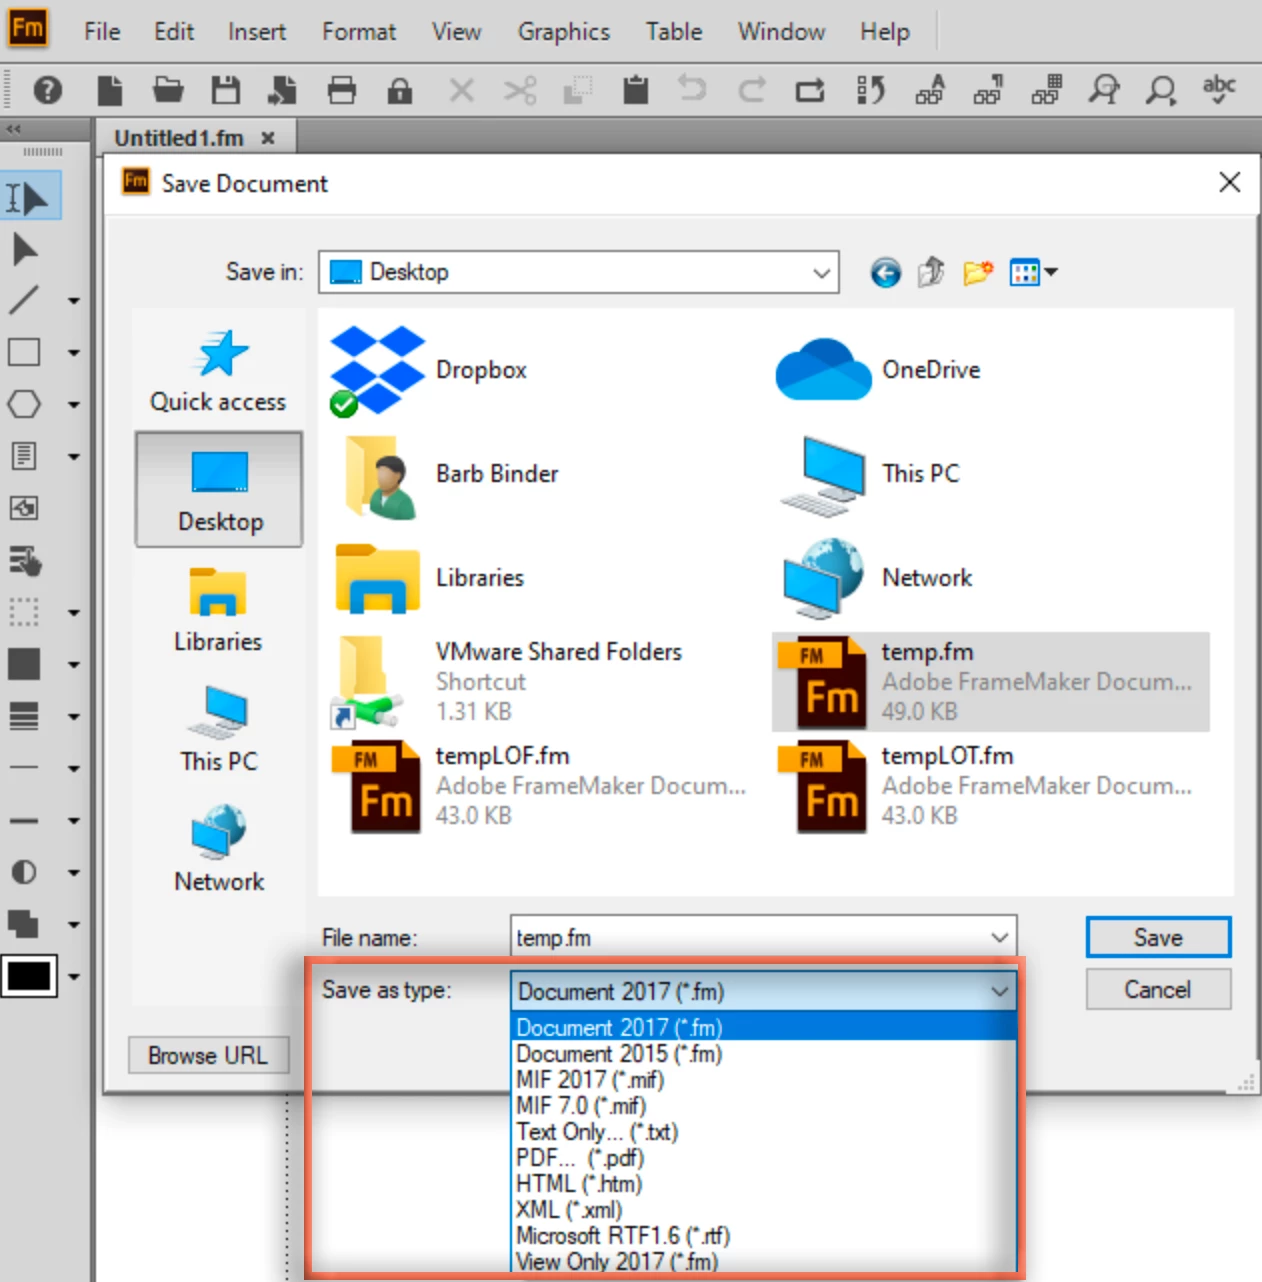
Task: Click the Help question mark icon
Action: [47, 91]
